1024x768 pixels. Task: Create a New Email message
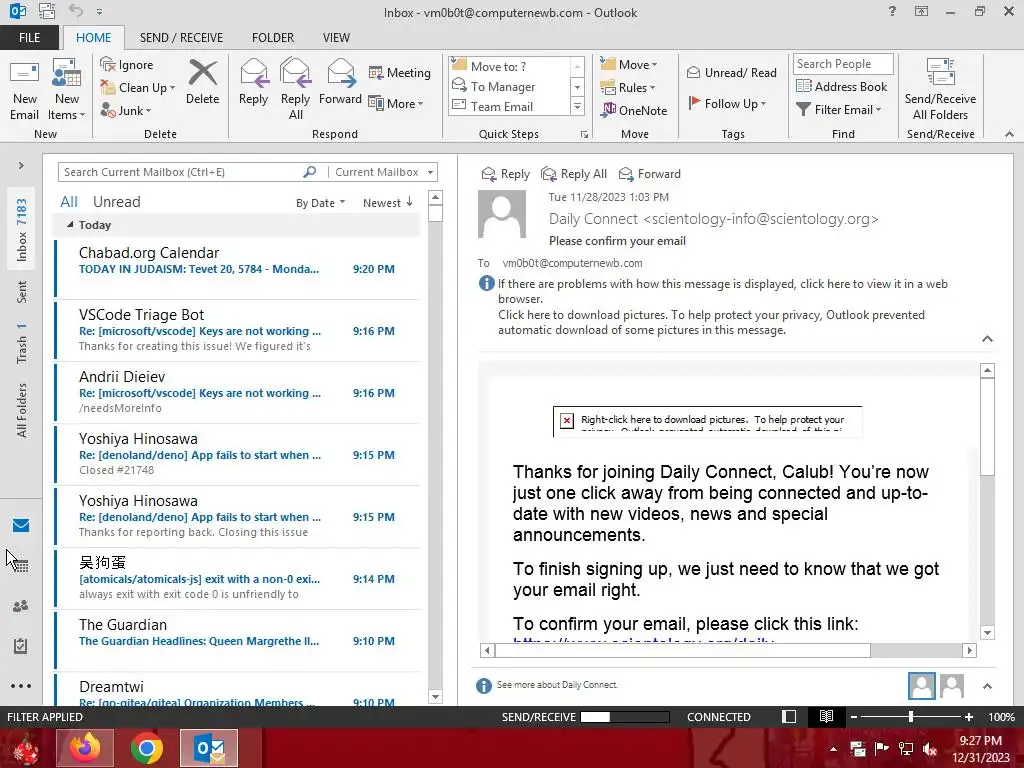coord(24,89)
